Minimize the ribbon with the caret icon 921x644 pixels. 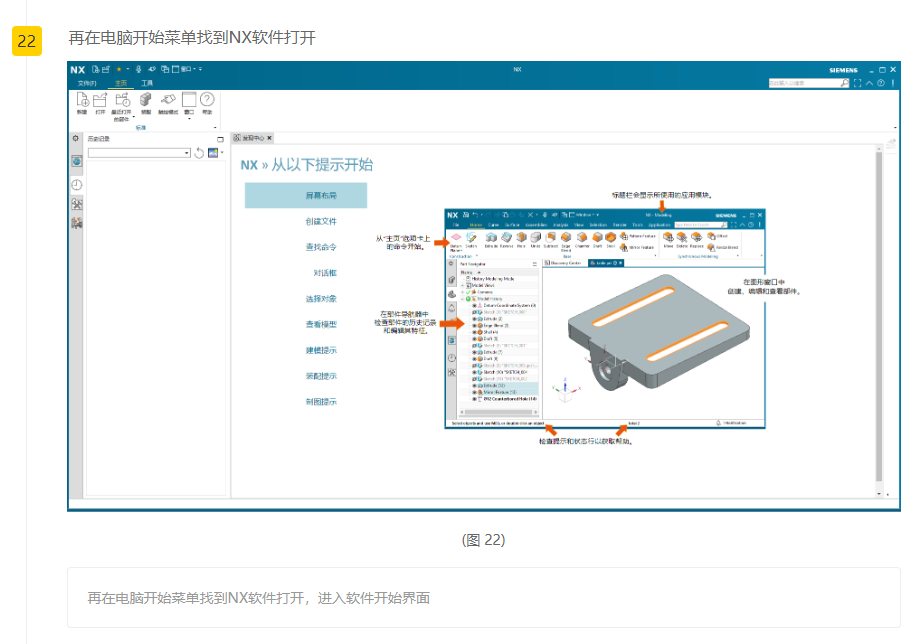click(x=869, y=83)
